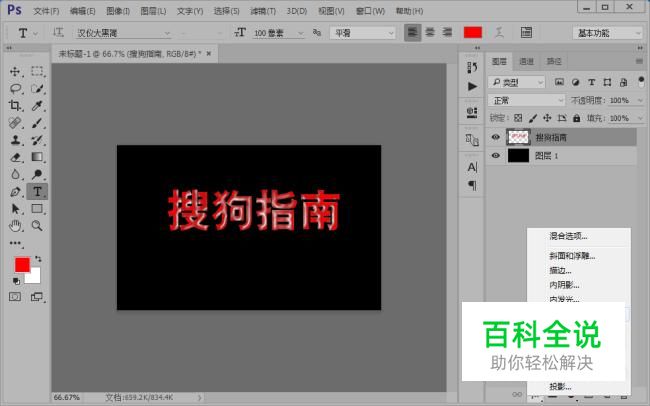This screenshot has height=406, width=650.
Task: Toggle lock all for layer
Action: (x=576, y=118)
